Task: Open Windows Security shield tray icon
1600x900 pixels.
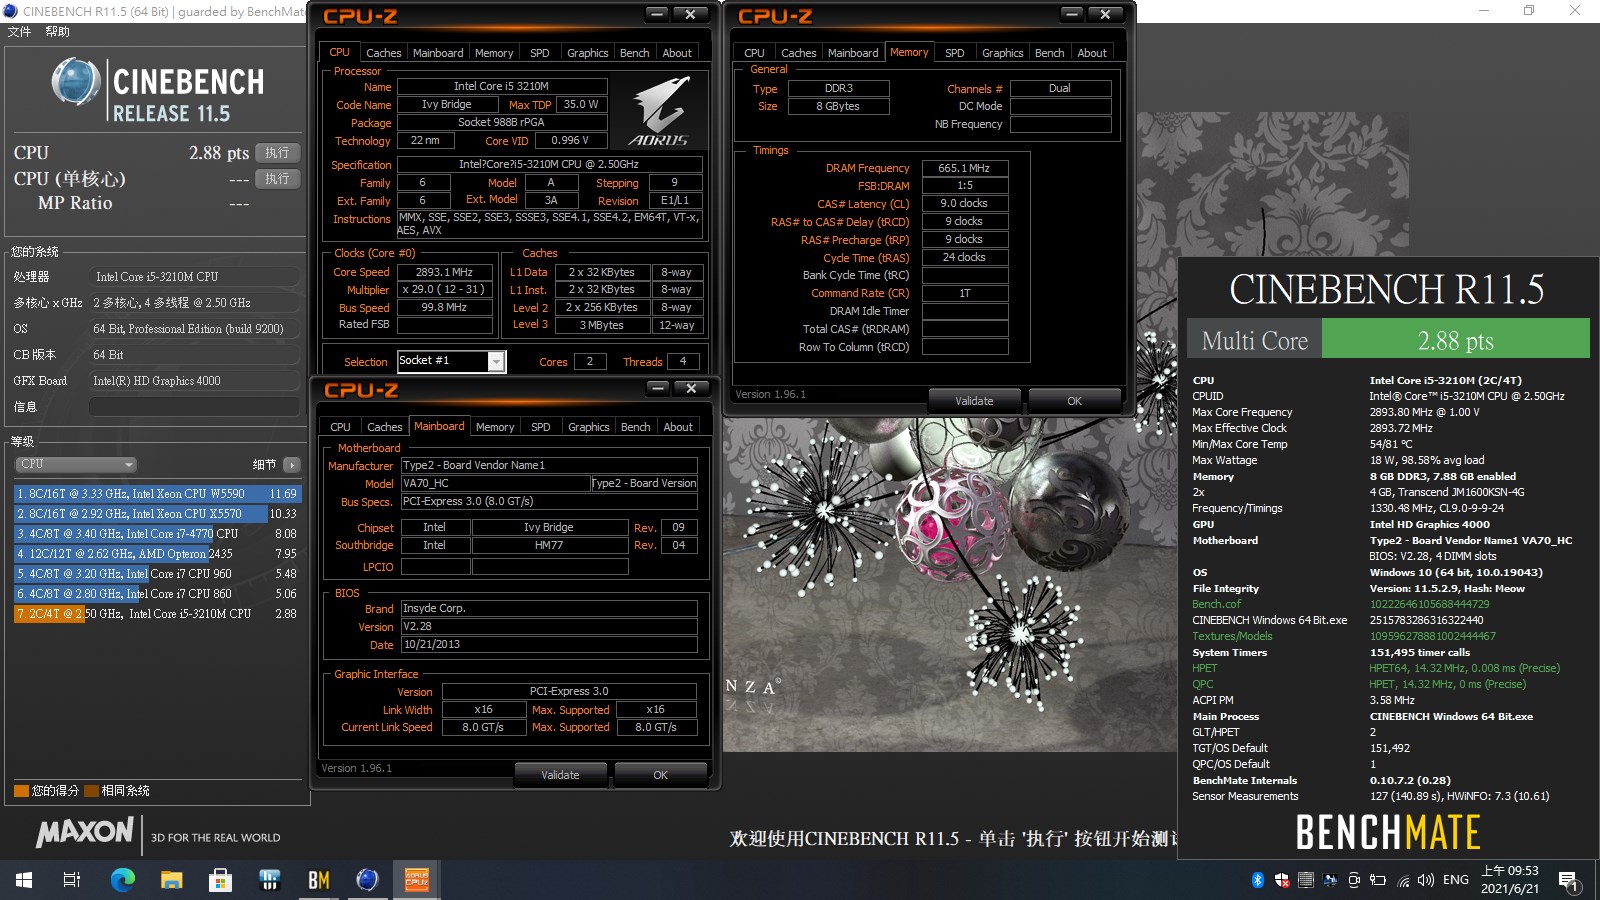Action: [1282, 880]
